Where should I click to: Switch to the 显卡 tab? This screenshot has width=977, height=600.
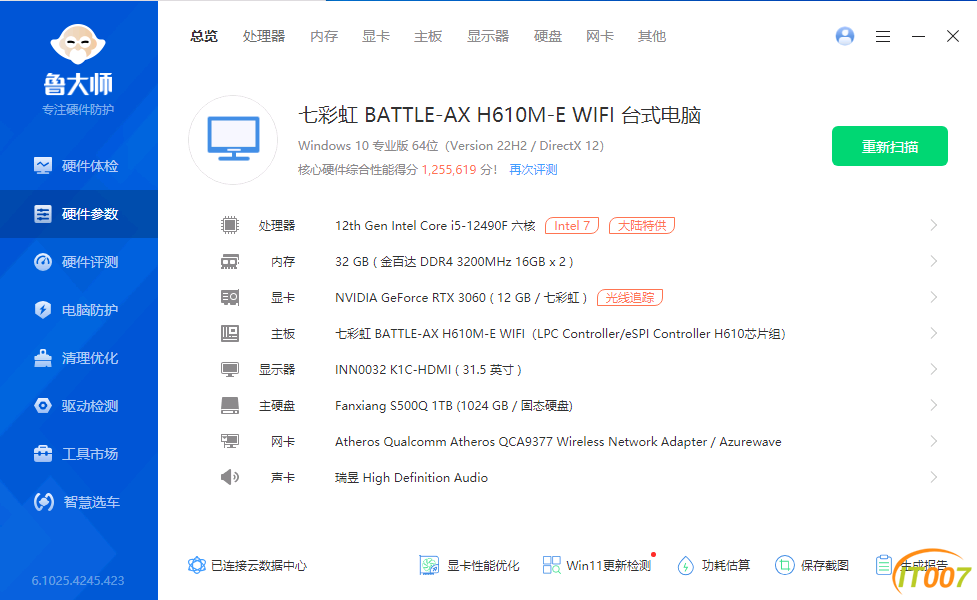[376, 36]
